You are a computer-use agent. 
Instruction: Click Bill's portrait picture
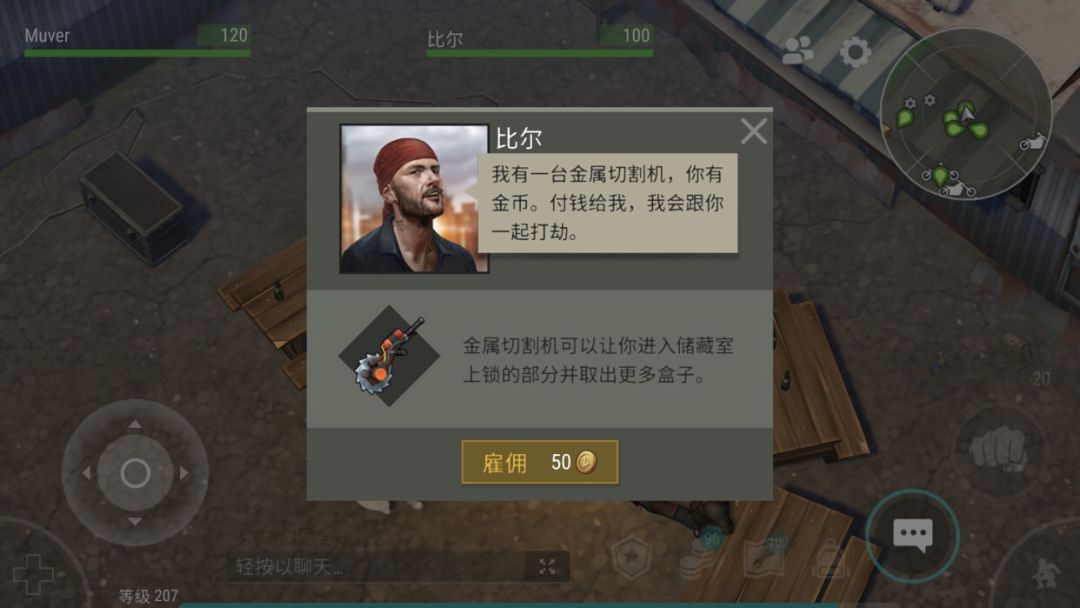coord(414,199)
